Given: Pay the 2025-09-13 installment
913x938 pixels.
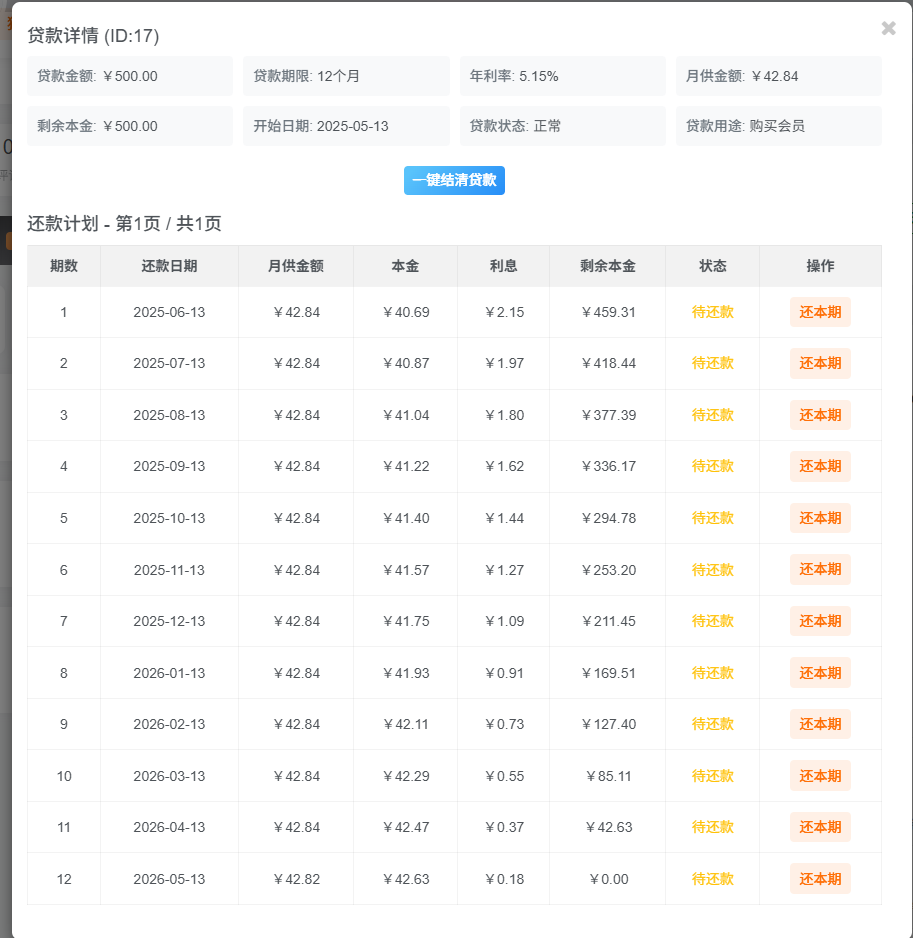Looking at the screenshot, I should pos(820,466).
